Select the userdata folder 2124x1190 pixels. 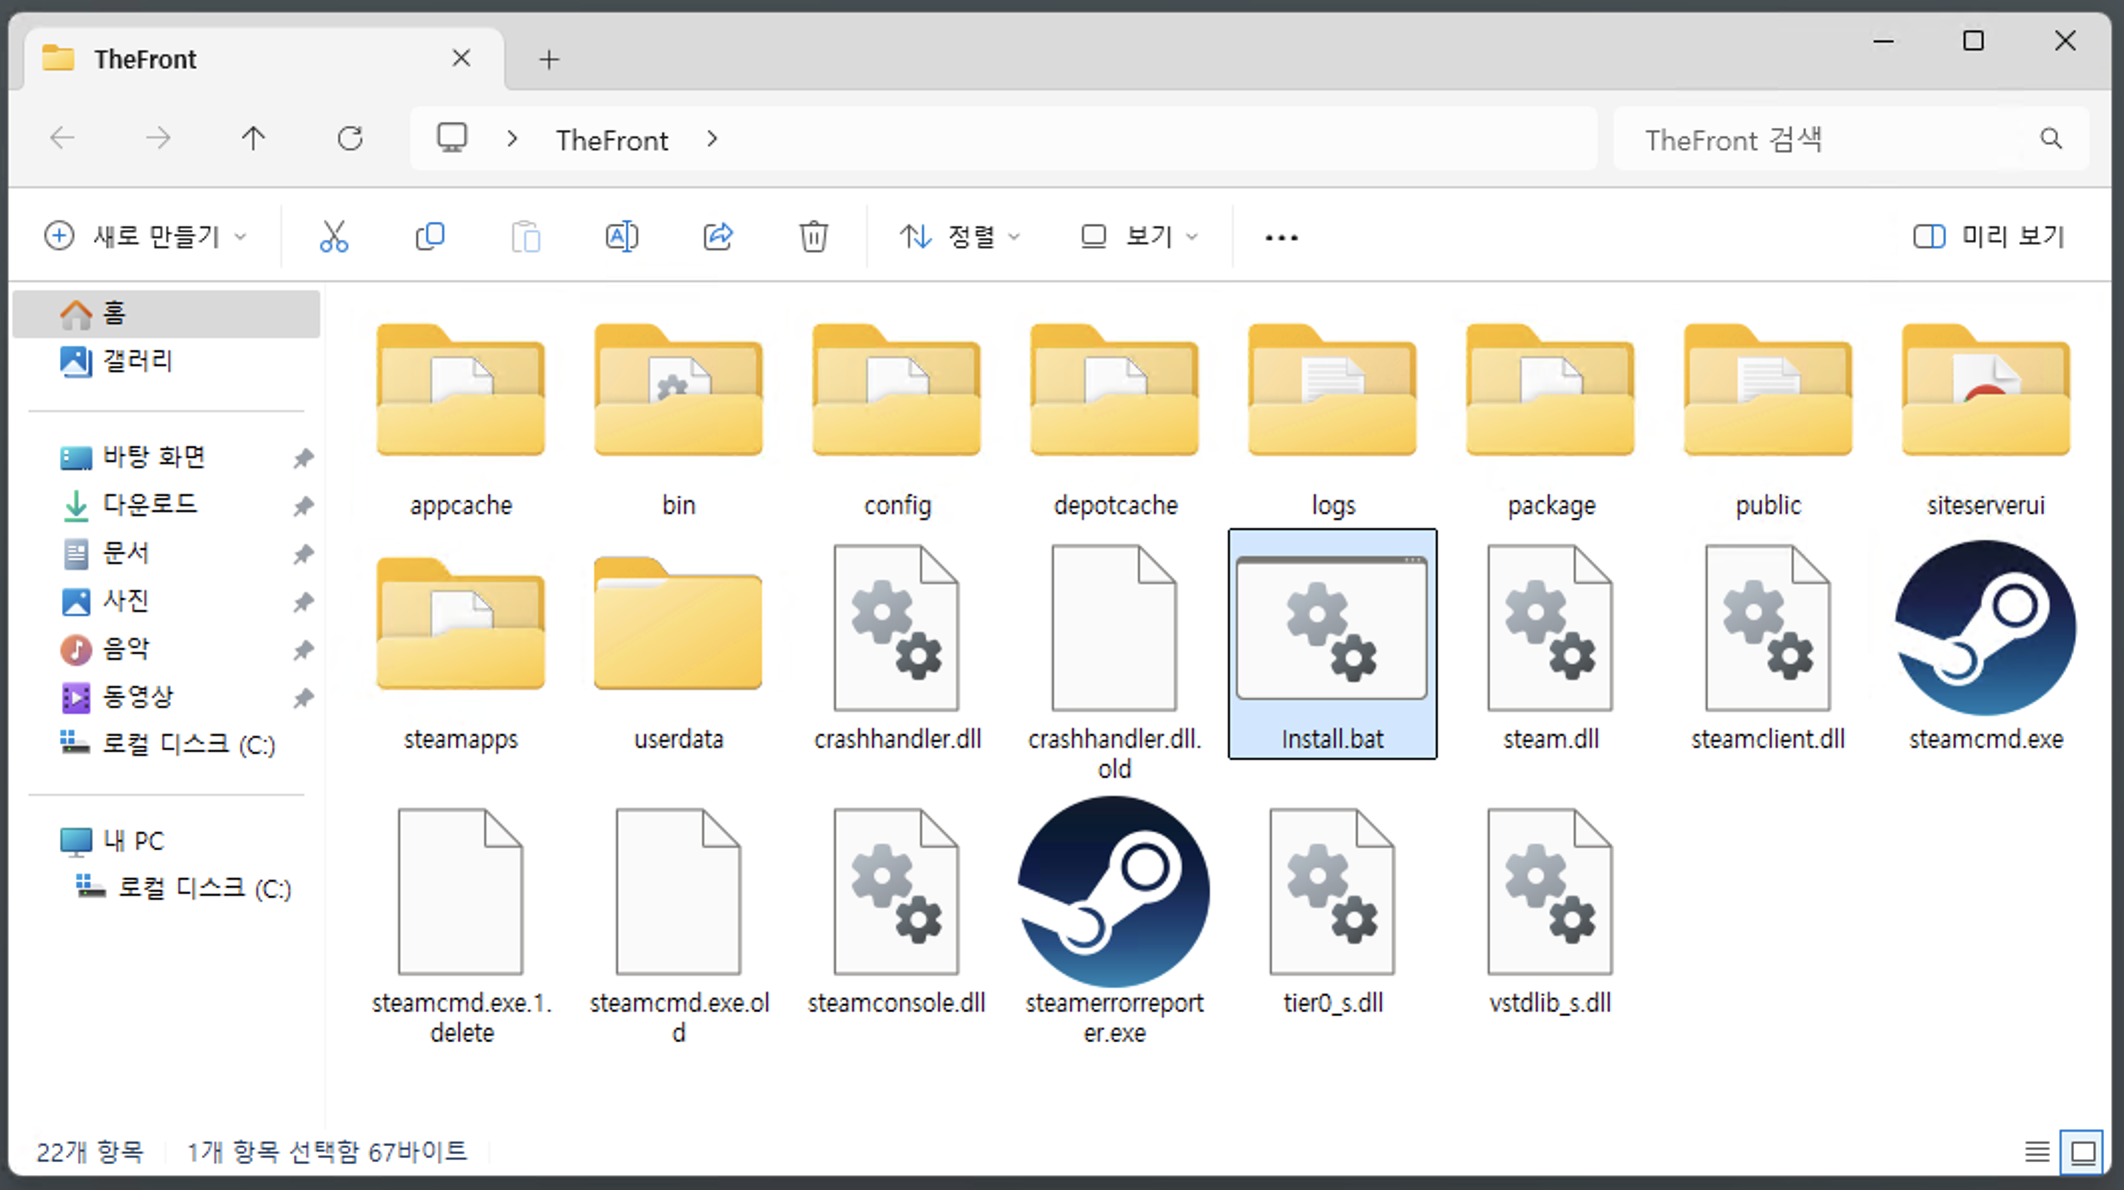678,654
